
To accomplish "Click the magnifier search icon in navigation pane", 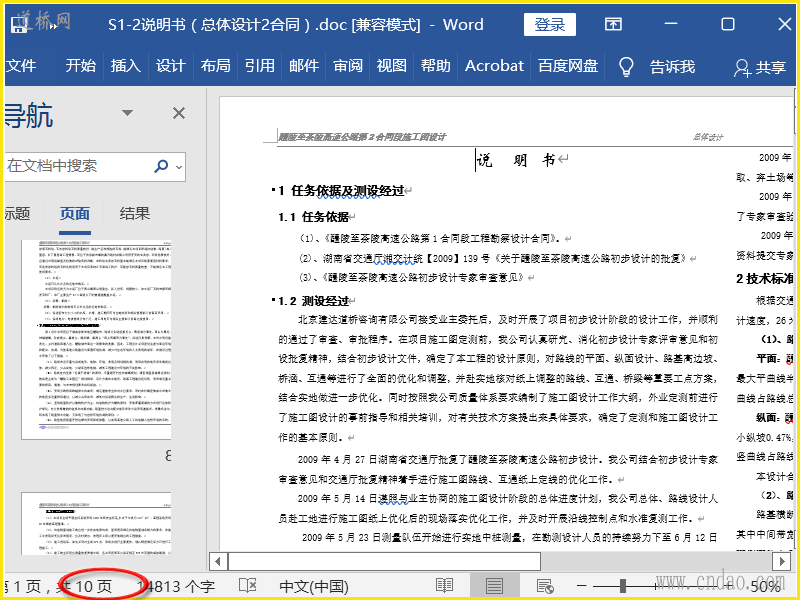I will click(161, 166).
